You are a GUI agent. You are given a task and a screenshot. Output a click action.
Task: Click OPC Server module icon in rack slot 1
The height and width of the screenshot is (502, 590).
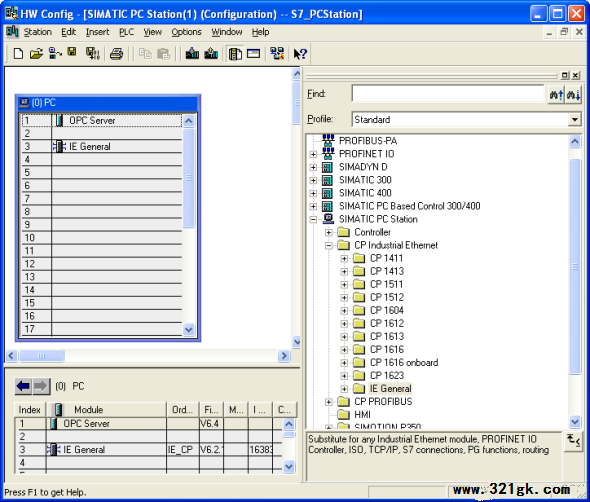[x=59, y=120]
